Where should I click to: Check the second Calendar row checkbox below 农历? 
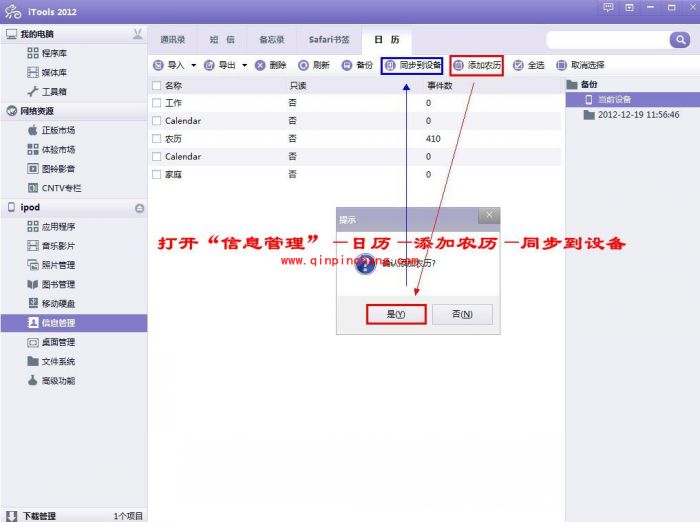pos(156,156)
